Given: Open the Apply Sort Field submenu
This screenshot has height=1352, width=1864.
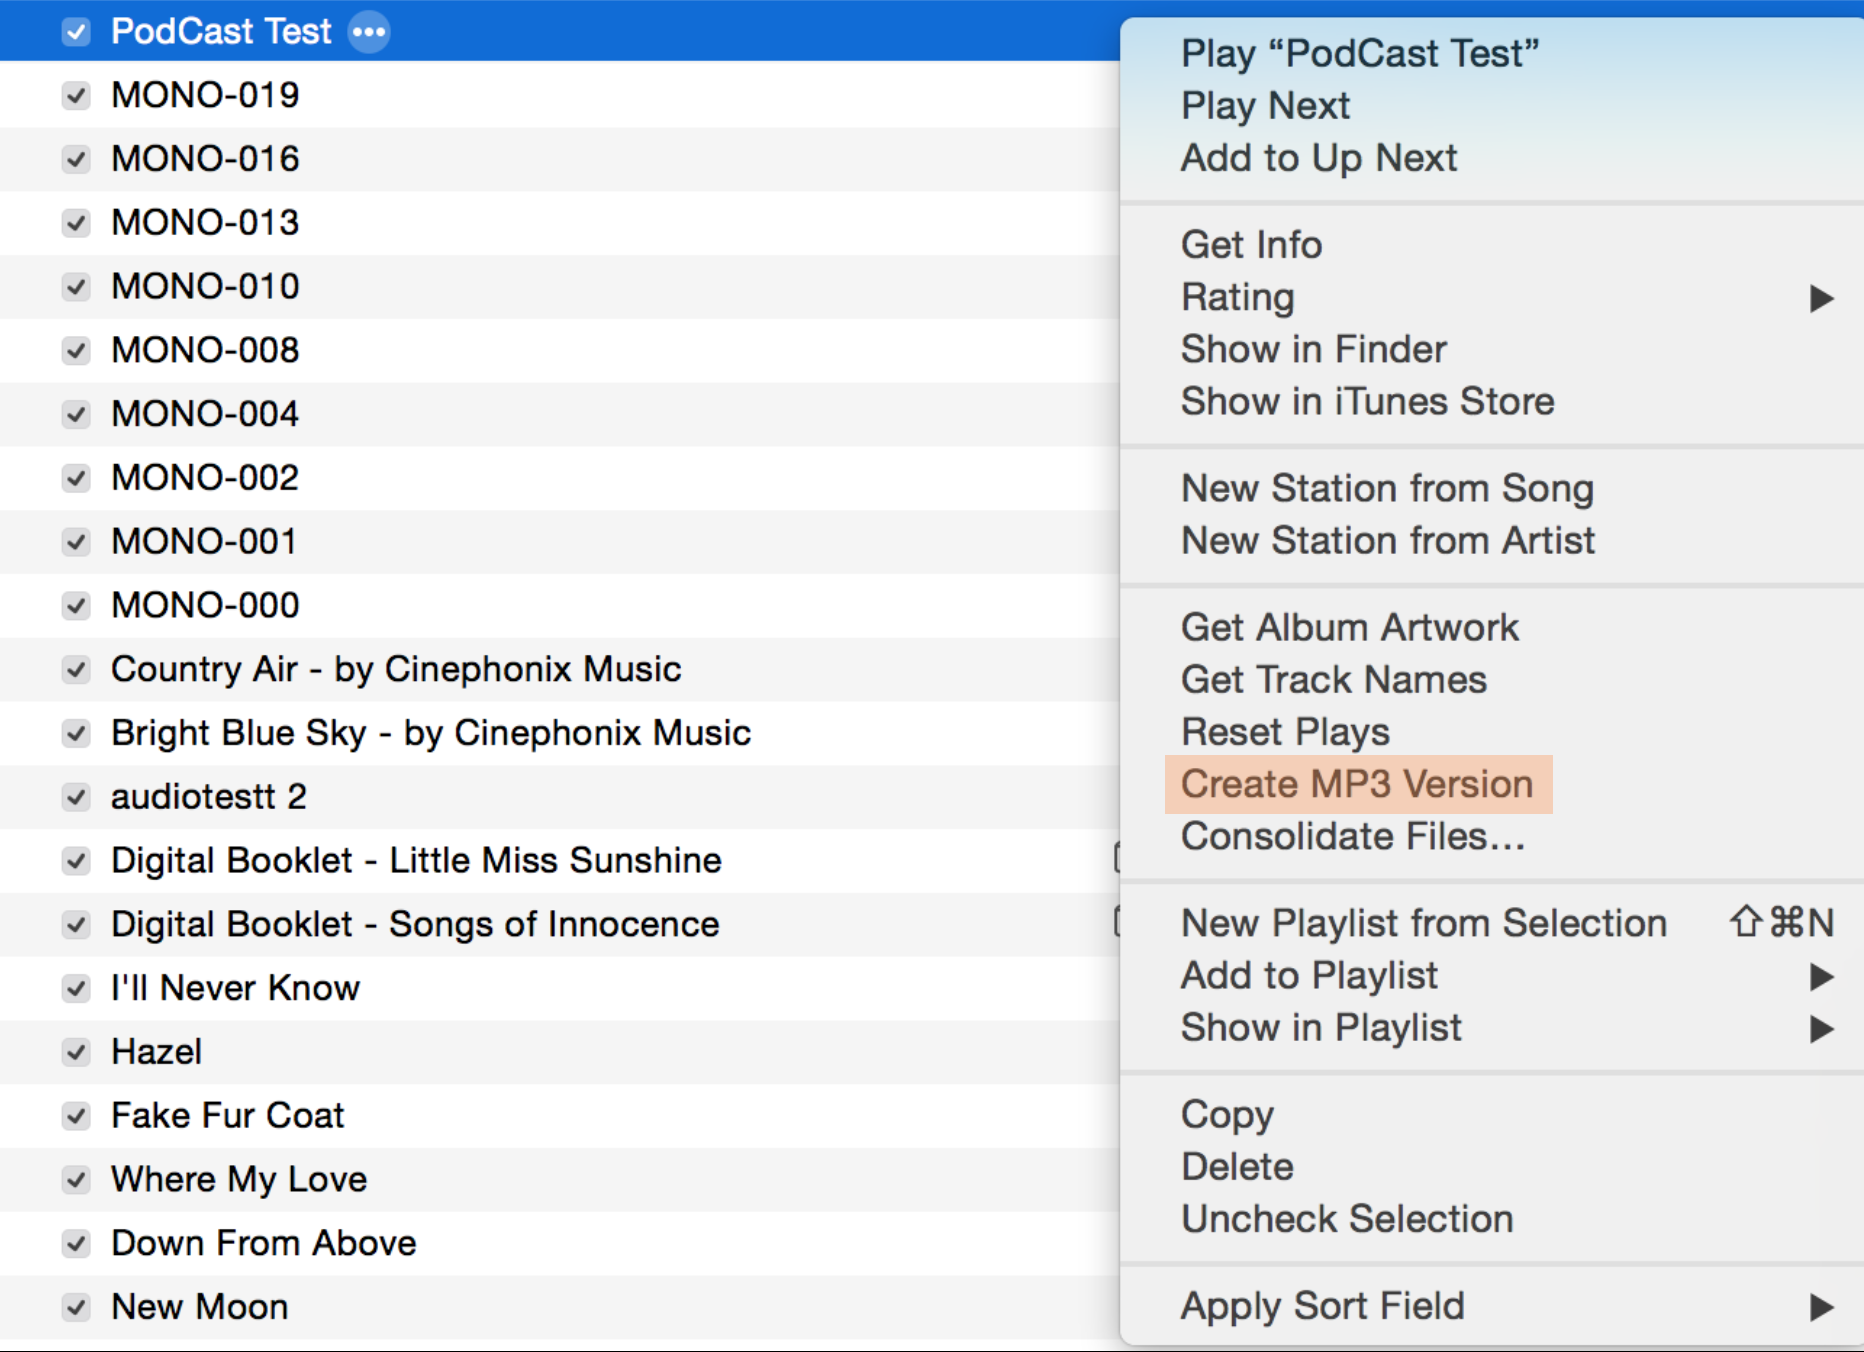Looking at the screenshot, I should coord(1821,1306).
